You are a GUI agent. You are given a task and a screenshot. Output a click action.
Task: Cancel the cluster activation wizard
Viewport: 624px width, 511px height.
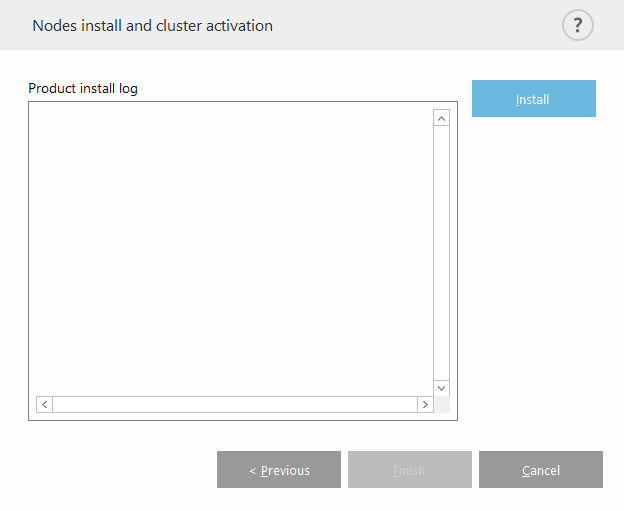click(x=540, y=470)
